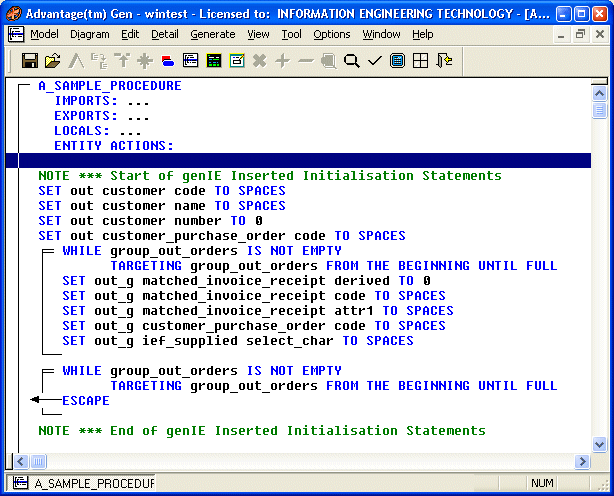The image size is (614, 496).
Task: Click the Open folder toolbar icon
Action: coord(53,61)
